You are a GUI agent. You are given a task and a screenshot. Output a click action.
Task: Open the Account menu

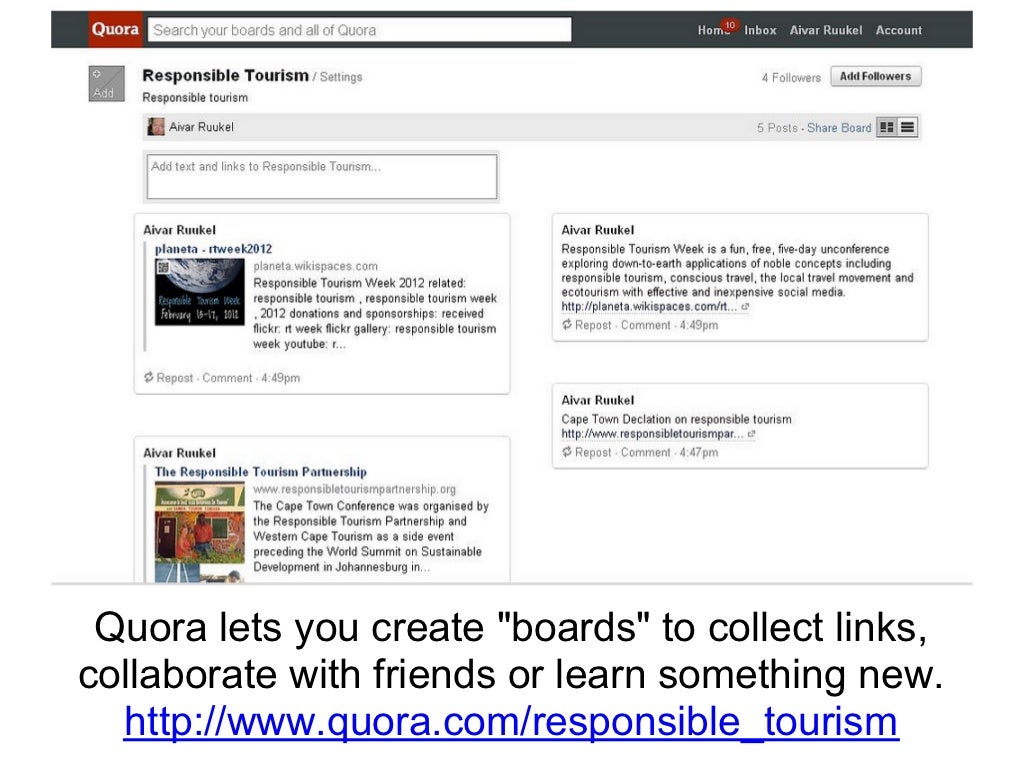pyautogui.click(x=899, y=30)
